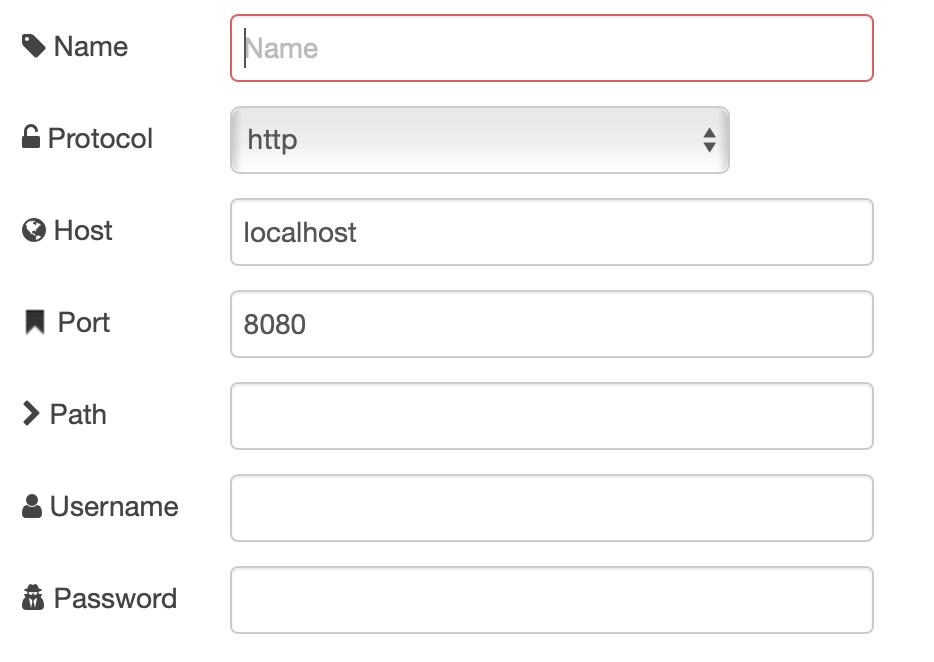Click the Port label text

84,323
